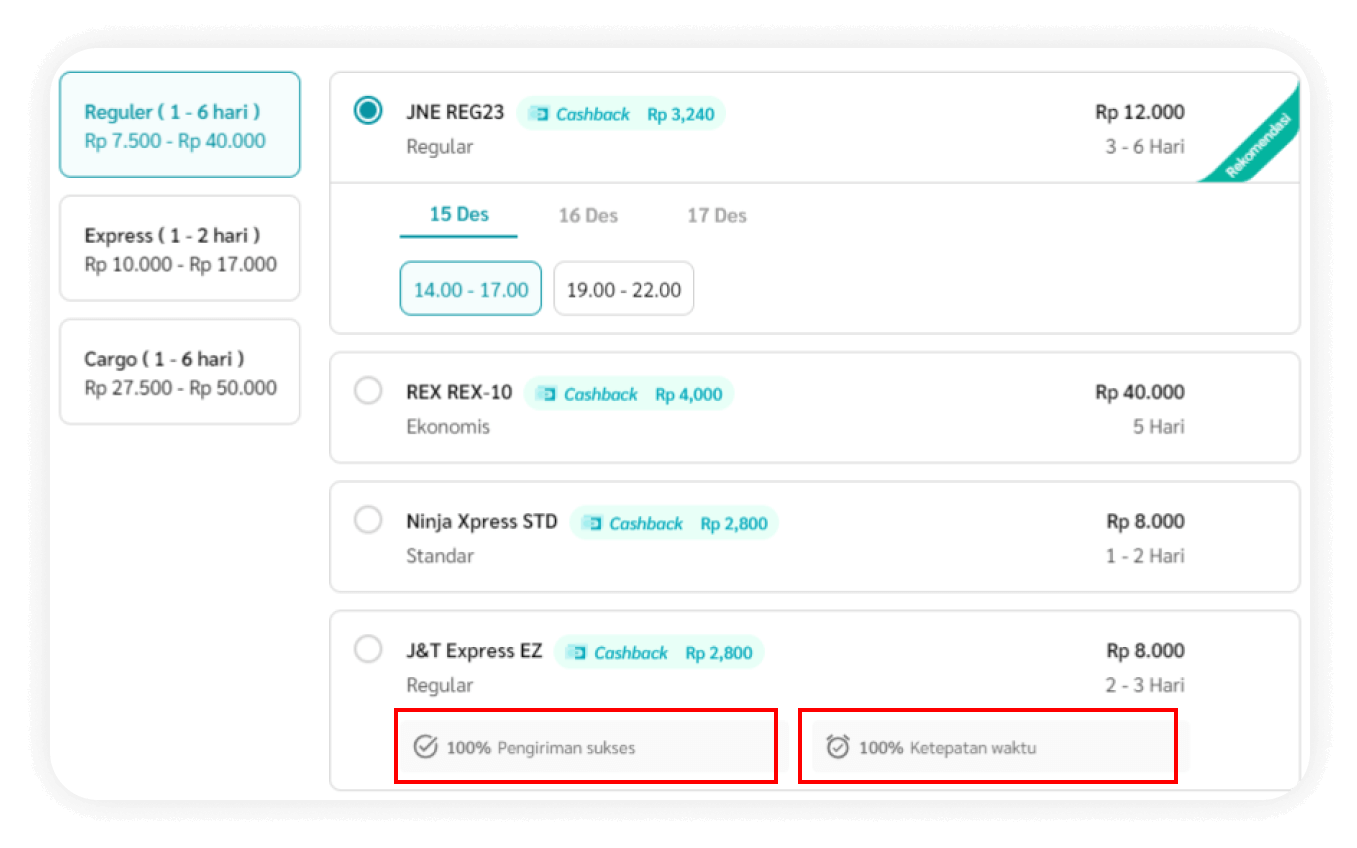
Task: Click the Rp 8.000 price of Ninja Xpress
Action: coord(1146,521)
